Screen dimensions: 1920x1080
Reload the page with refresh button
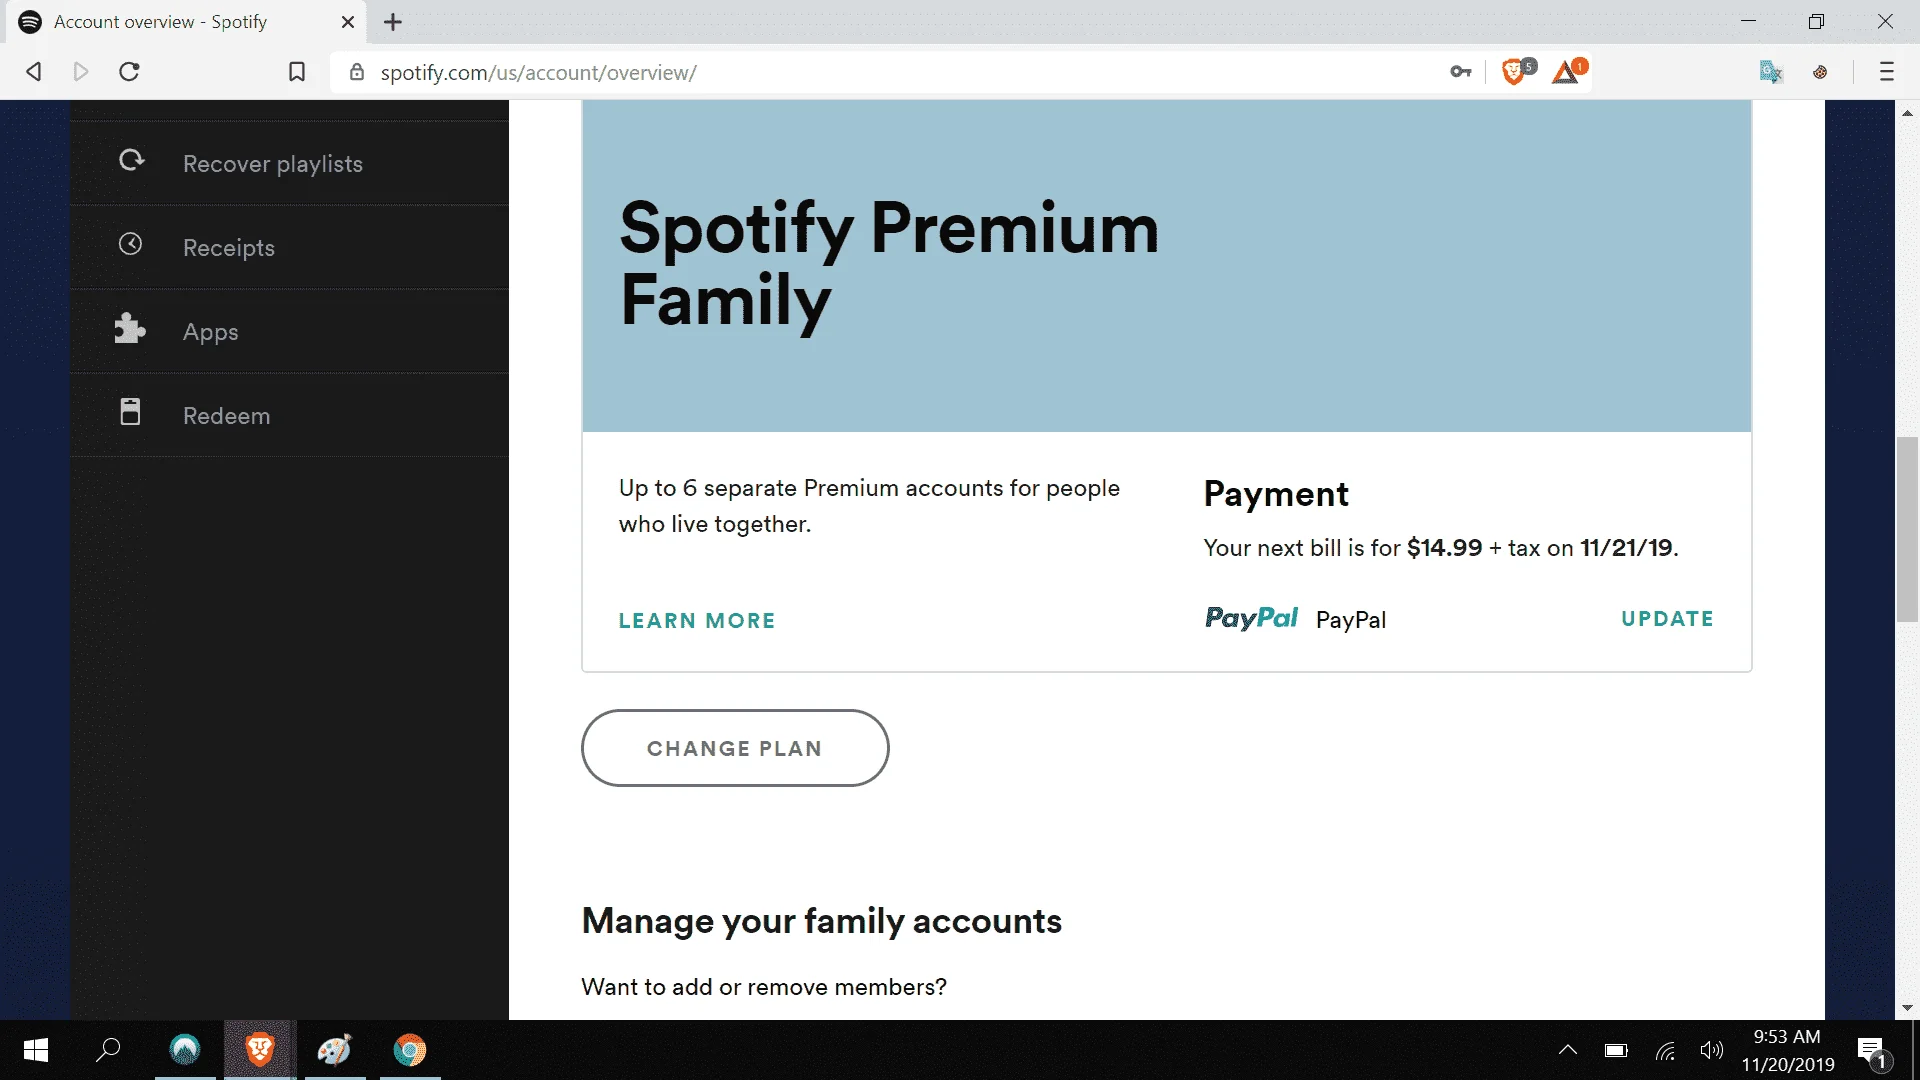click(x=129, y=72)
